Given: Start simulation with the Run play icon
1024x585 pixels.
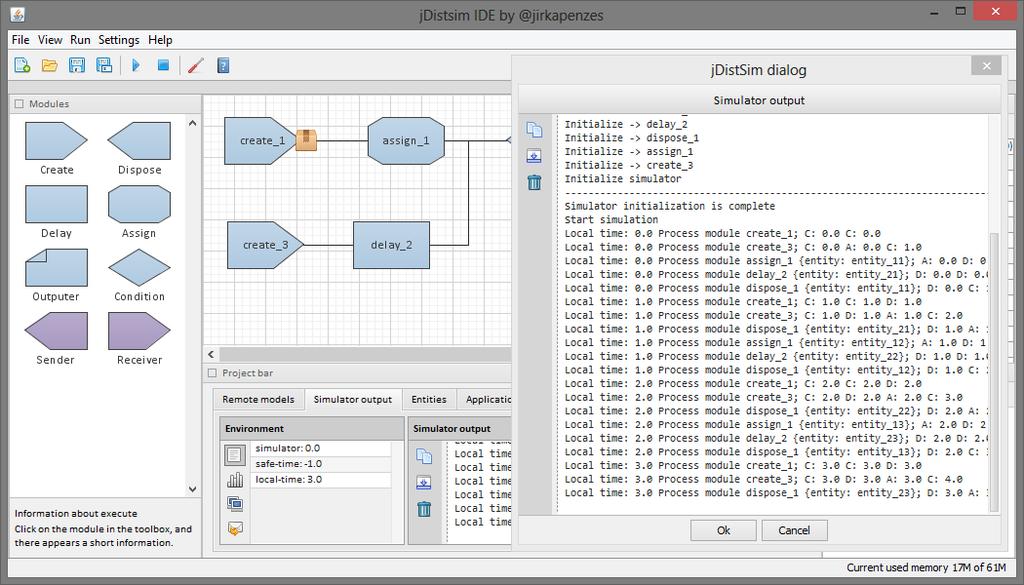Looking at the screenshot, I should (x=136, y=65).
